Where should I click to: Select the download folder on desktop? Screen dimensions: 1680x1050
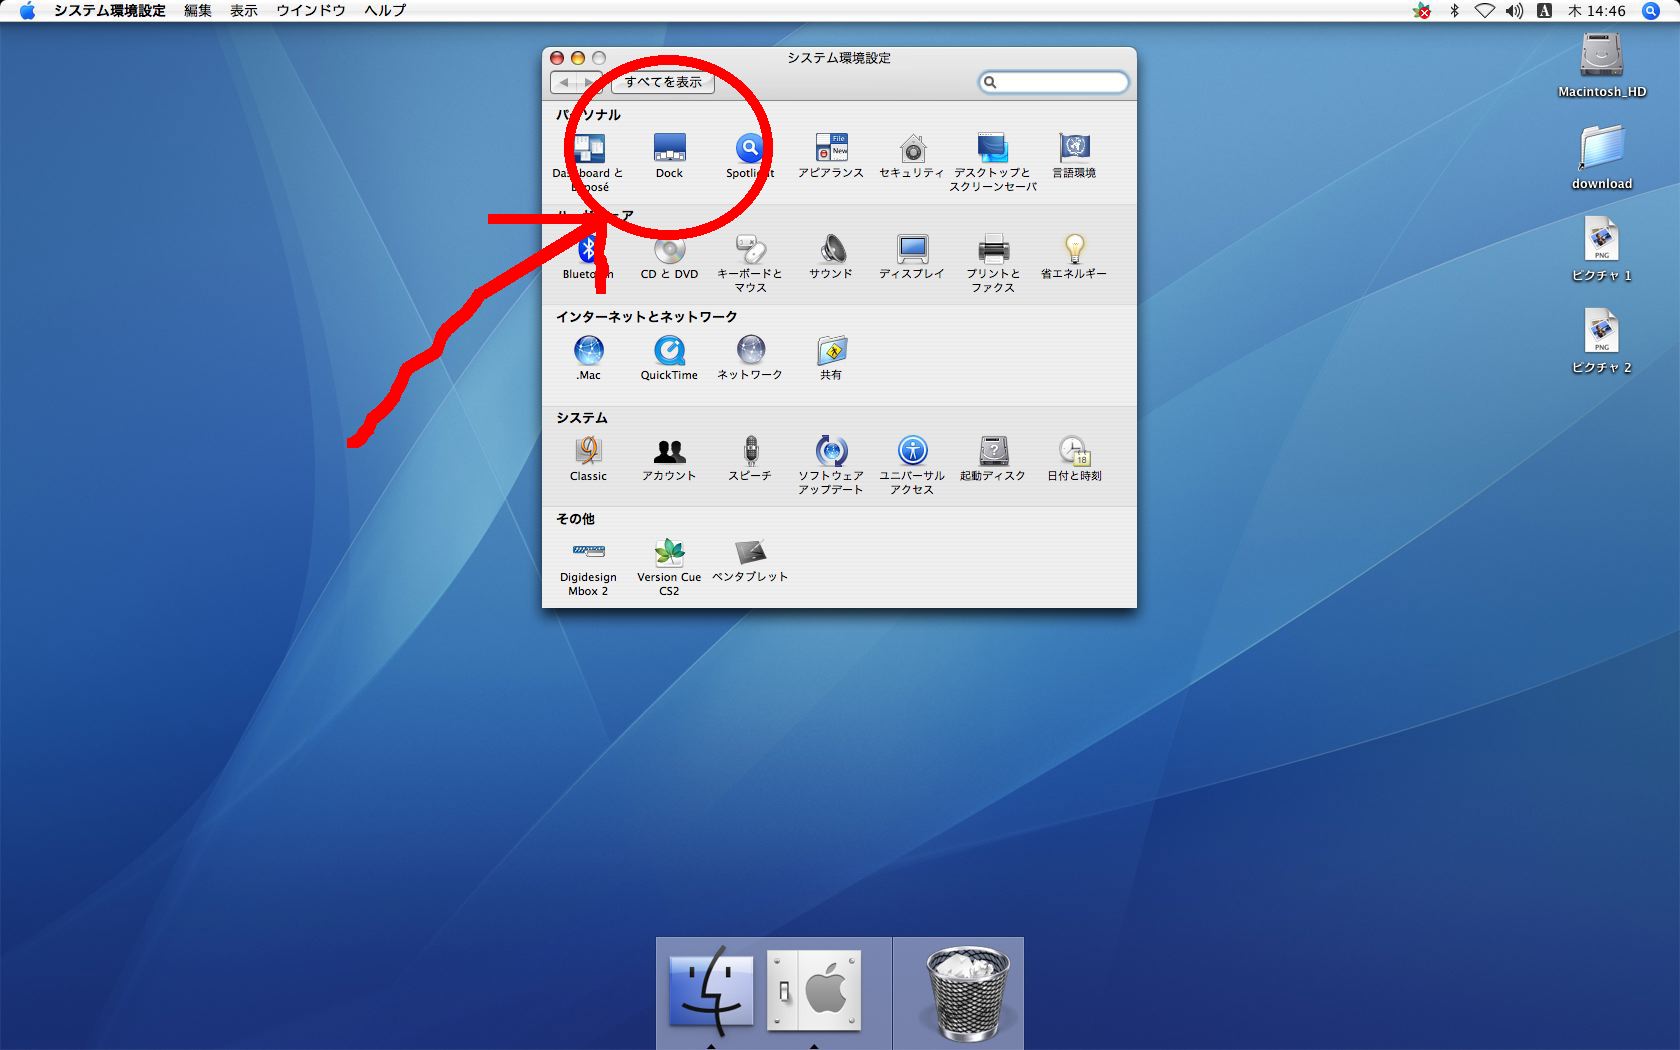click(1602, 157)
